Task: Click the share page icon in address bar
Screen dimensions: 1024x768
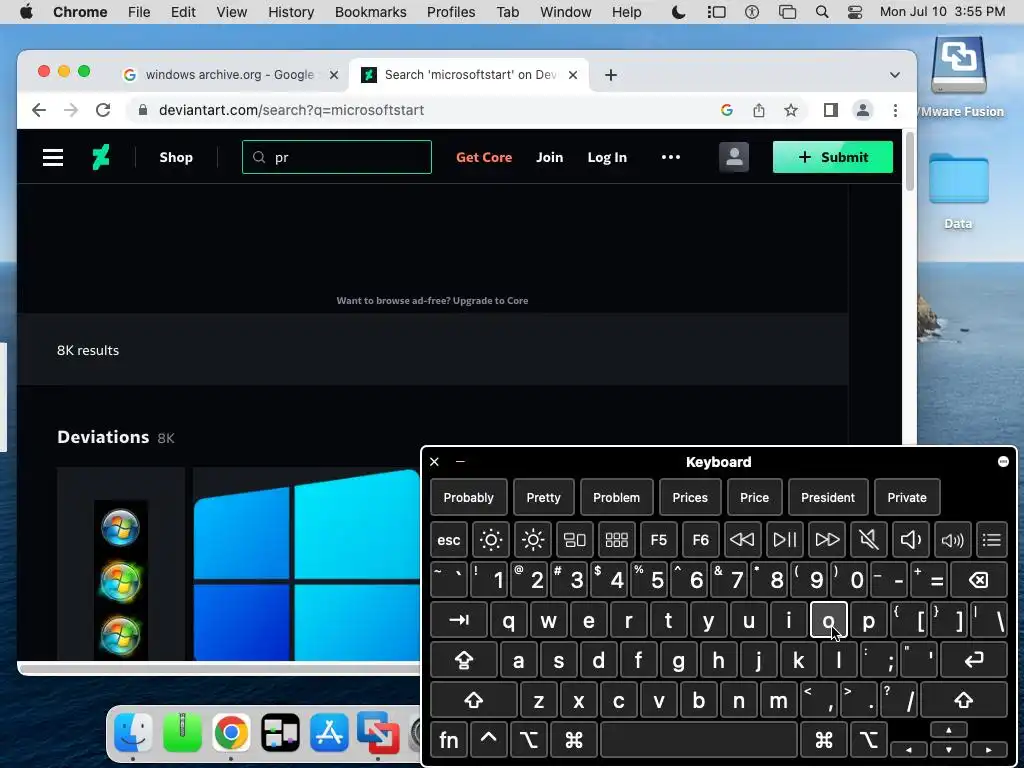Action: [x=759, y=110]
